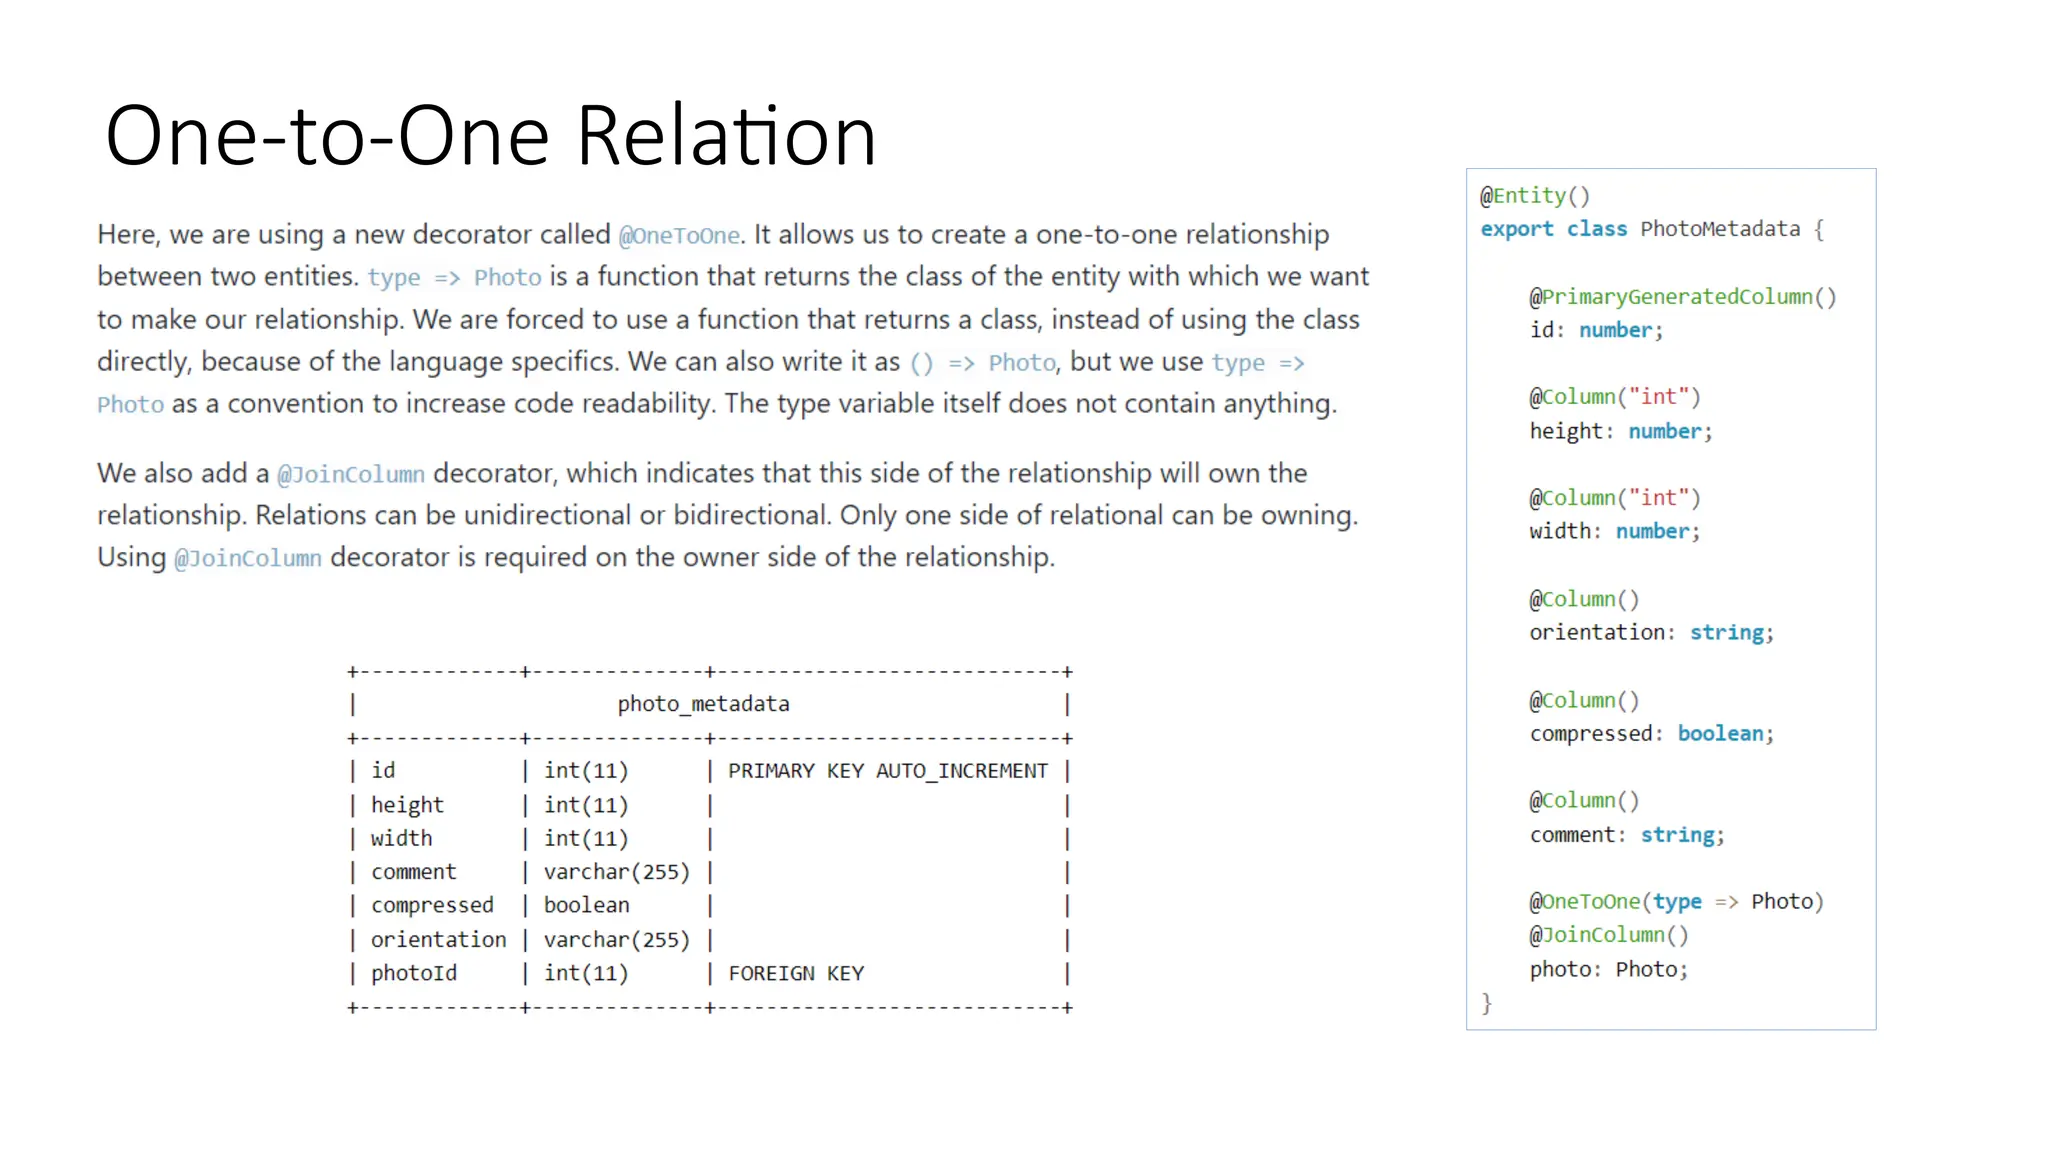Image resolution: width=2048 pixels, height=1152 pixels.
Task: Click the @JoinColumn term after the word 'Using'
Action: coord(248,558)
